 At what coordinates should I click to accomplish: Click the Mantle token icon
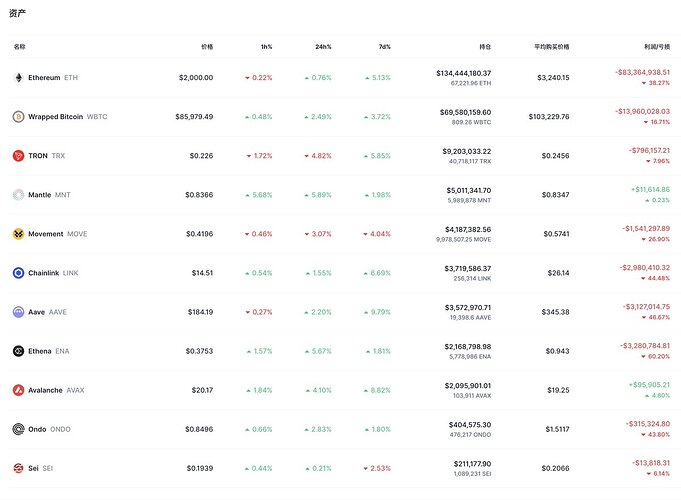point(18,195)
